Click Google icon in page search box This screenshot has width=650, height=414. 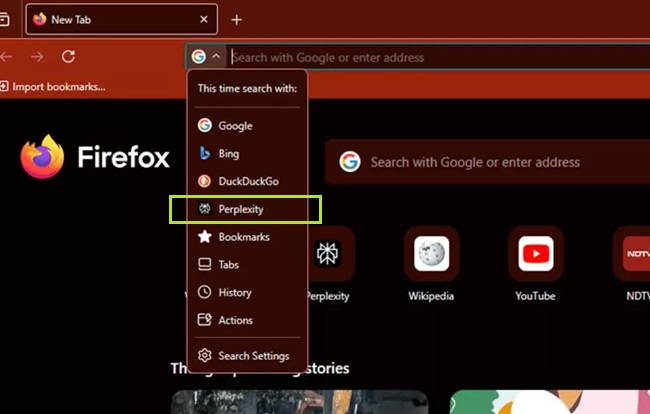point(350,162)
